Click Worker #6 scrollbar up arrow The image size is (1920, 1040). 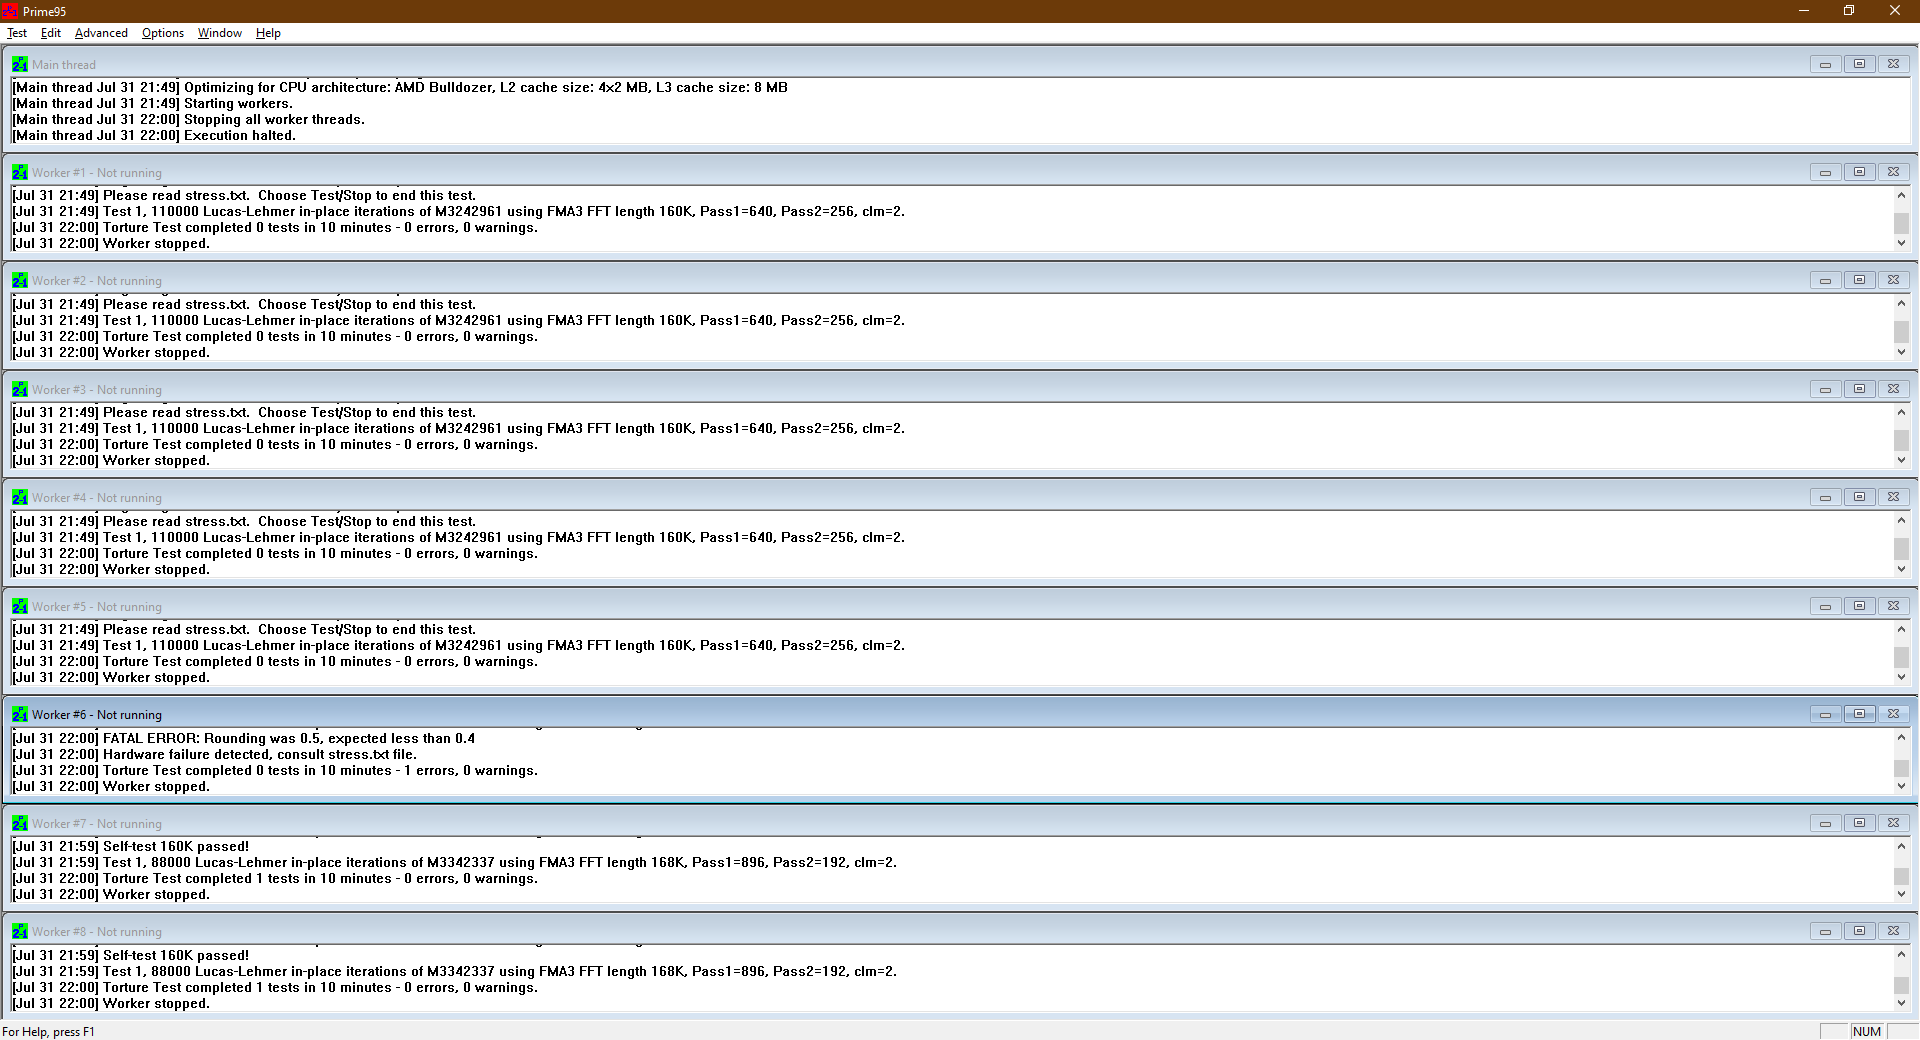[1901, 737]
